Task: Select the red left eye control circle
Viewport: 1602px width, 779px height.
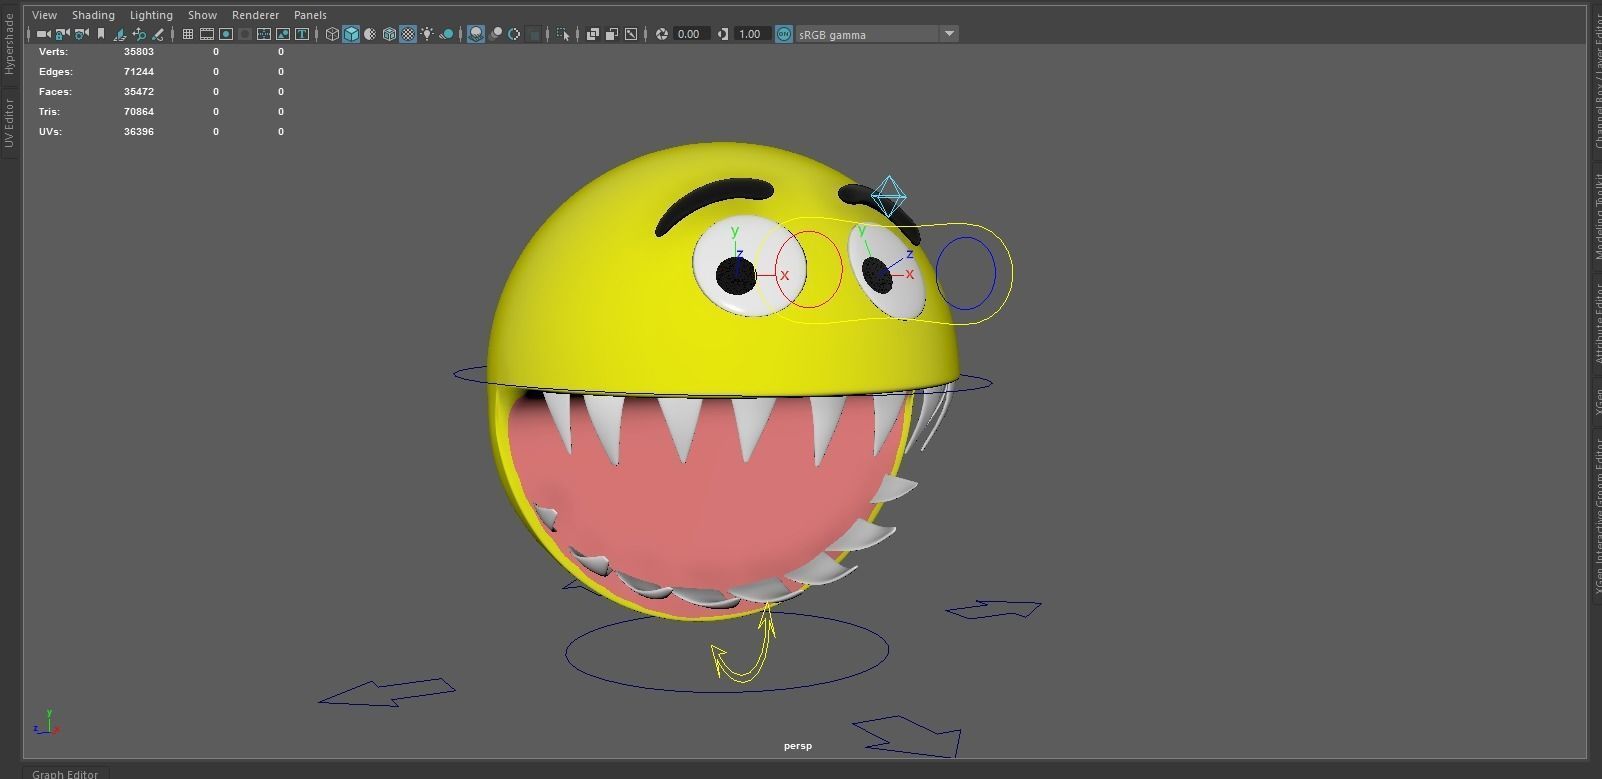Action: 808,269
